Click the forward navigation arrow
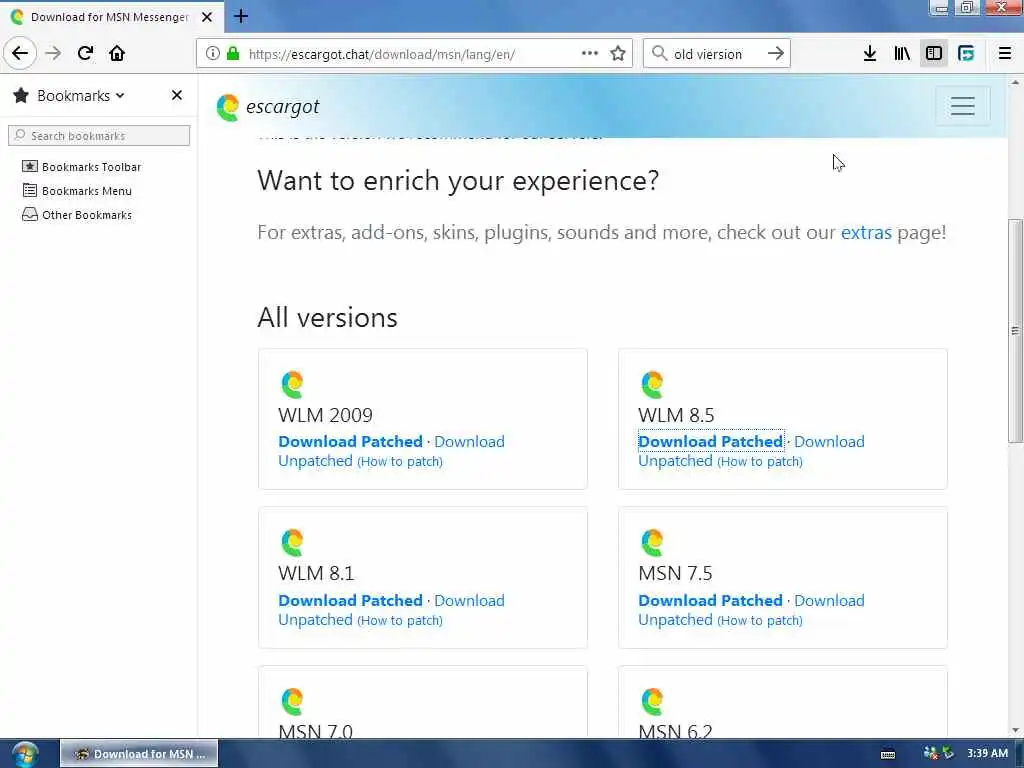 pyautogui.click(x=53, y=54)
